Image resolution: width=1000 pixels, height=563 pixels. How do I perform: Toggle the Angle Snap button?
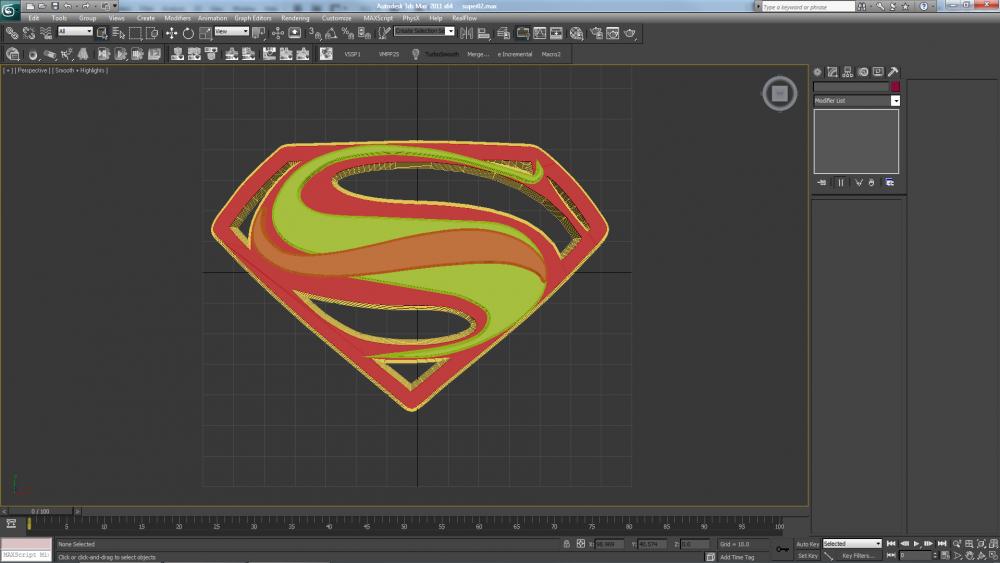[332, 33]
